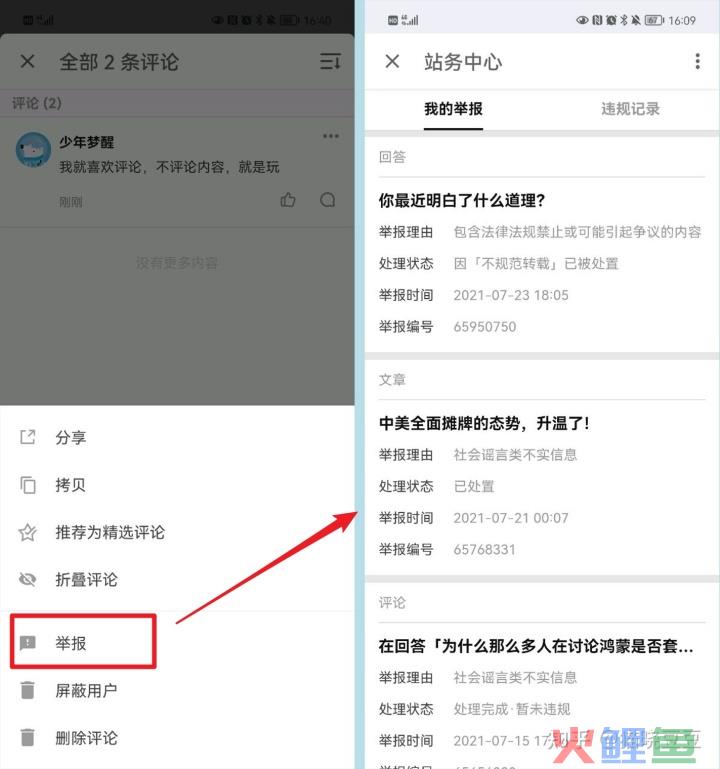Toggle 折叠评论 crossed-eye icon
Viewport: 720px width, 769px height.
[x=27, y=579]
